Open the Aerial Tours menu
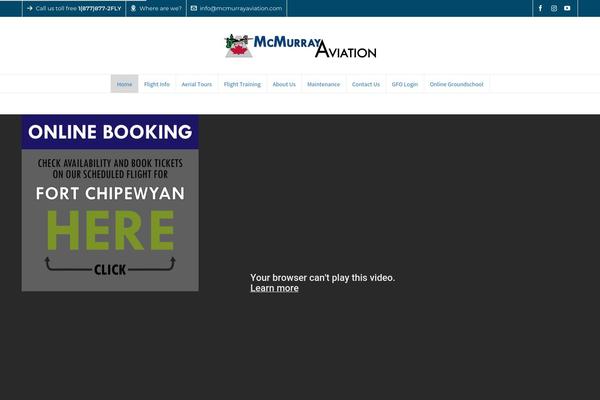 (x=197, y=84)
